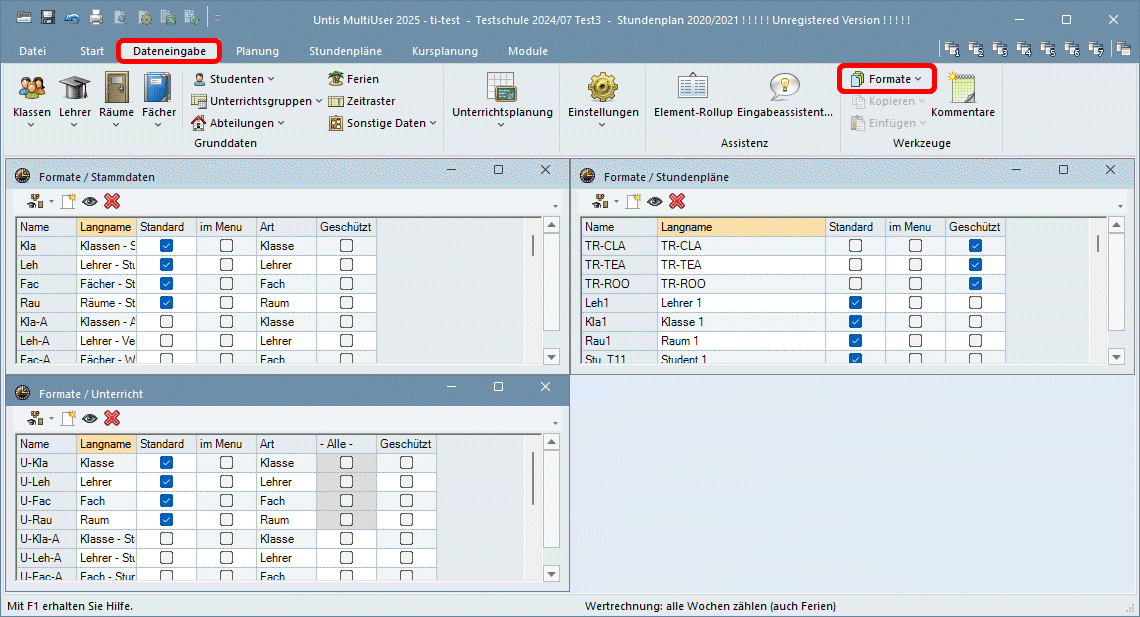This screenshot has width=1140, height=617.
Task: Enable im Menu checkbox for U-Kla
Action: pos(227,463)
